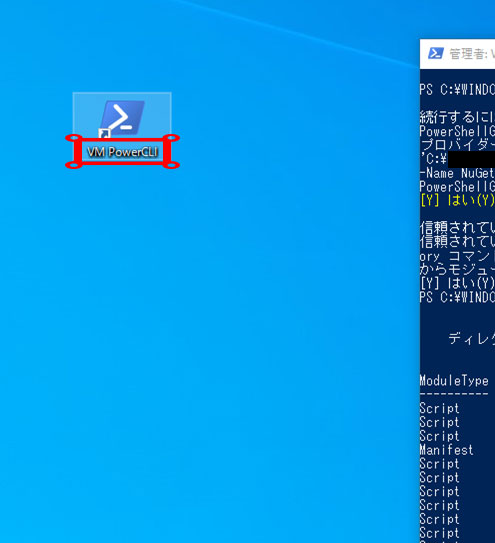Select the VM PowerCLI desktop shortcut icon
Screen dimensions: 495x543
tap(122, 118)
